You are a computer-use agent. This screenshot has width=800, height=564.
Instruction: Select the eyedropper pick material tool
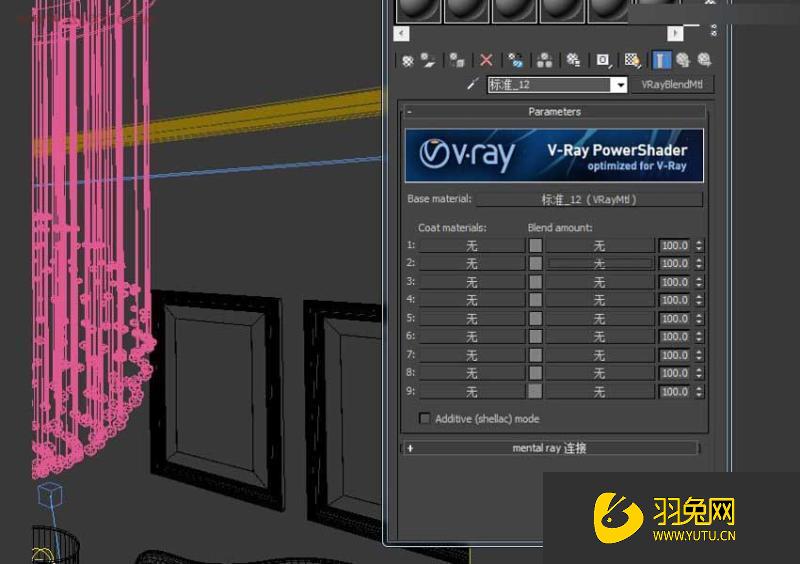tap(473, 84)
